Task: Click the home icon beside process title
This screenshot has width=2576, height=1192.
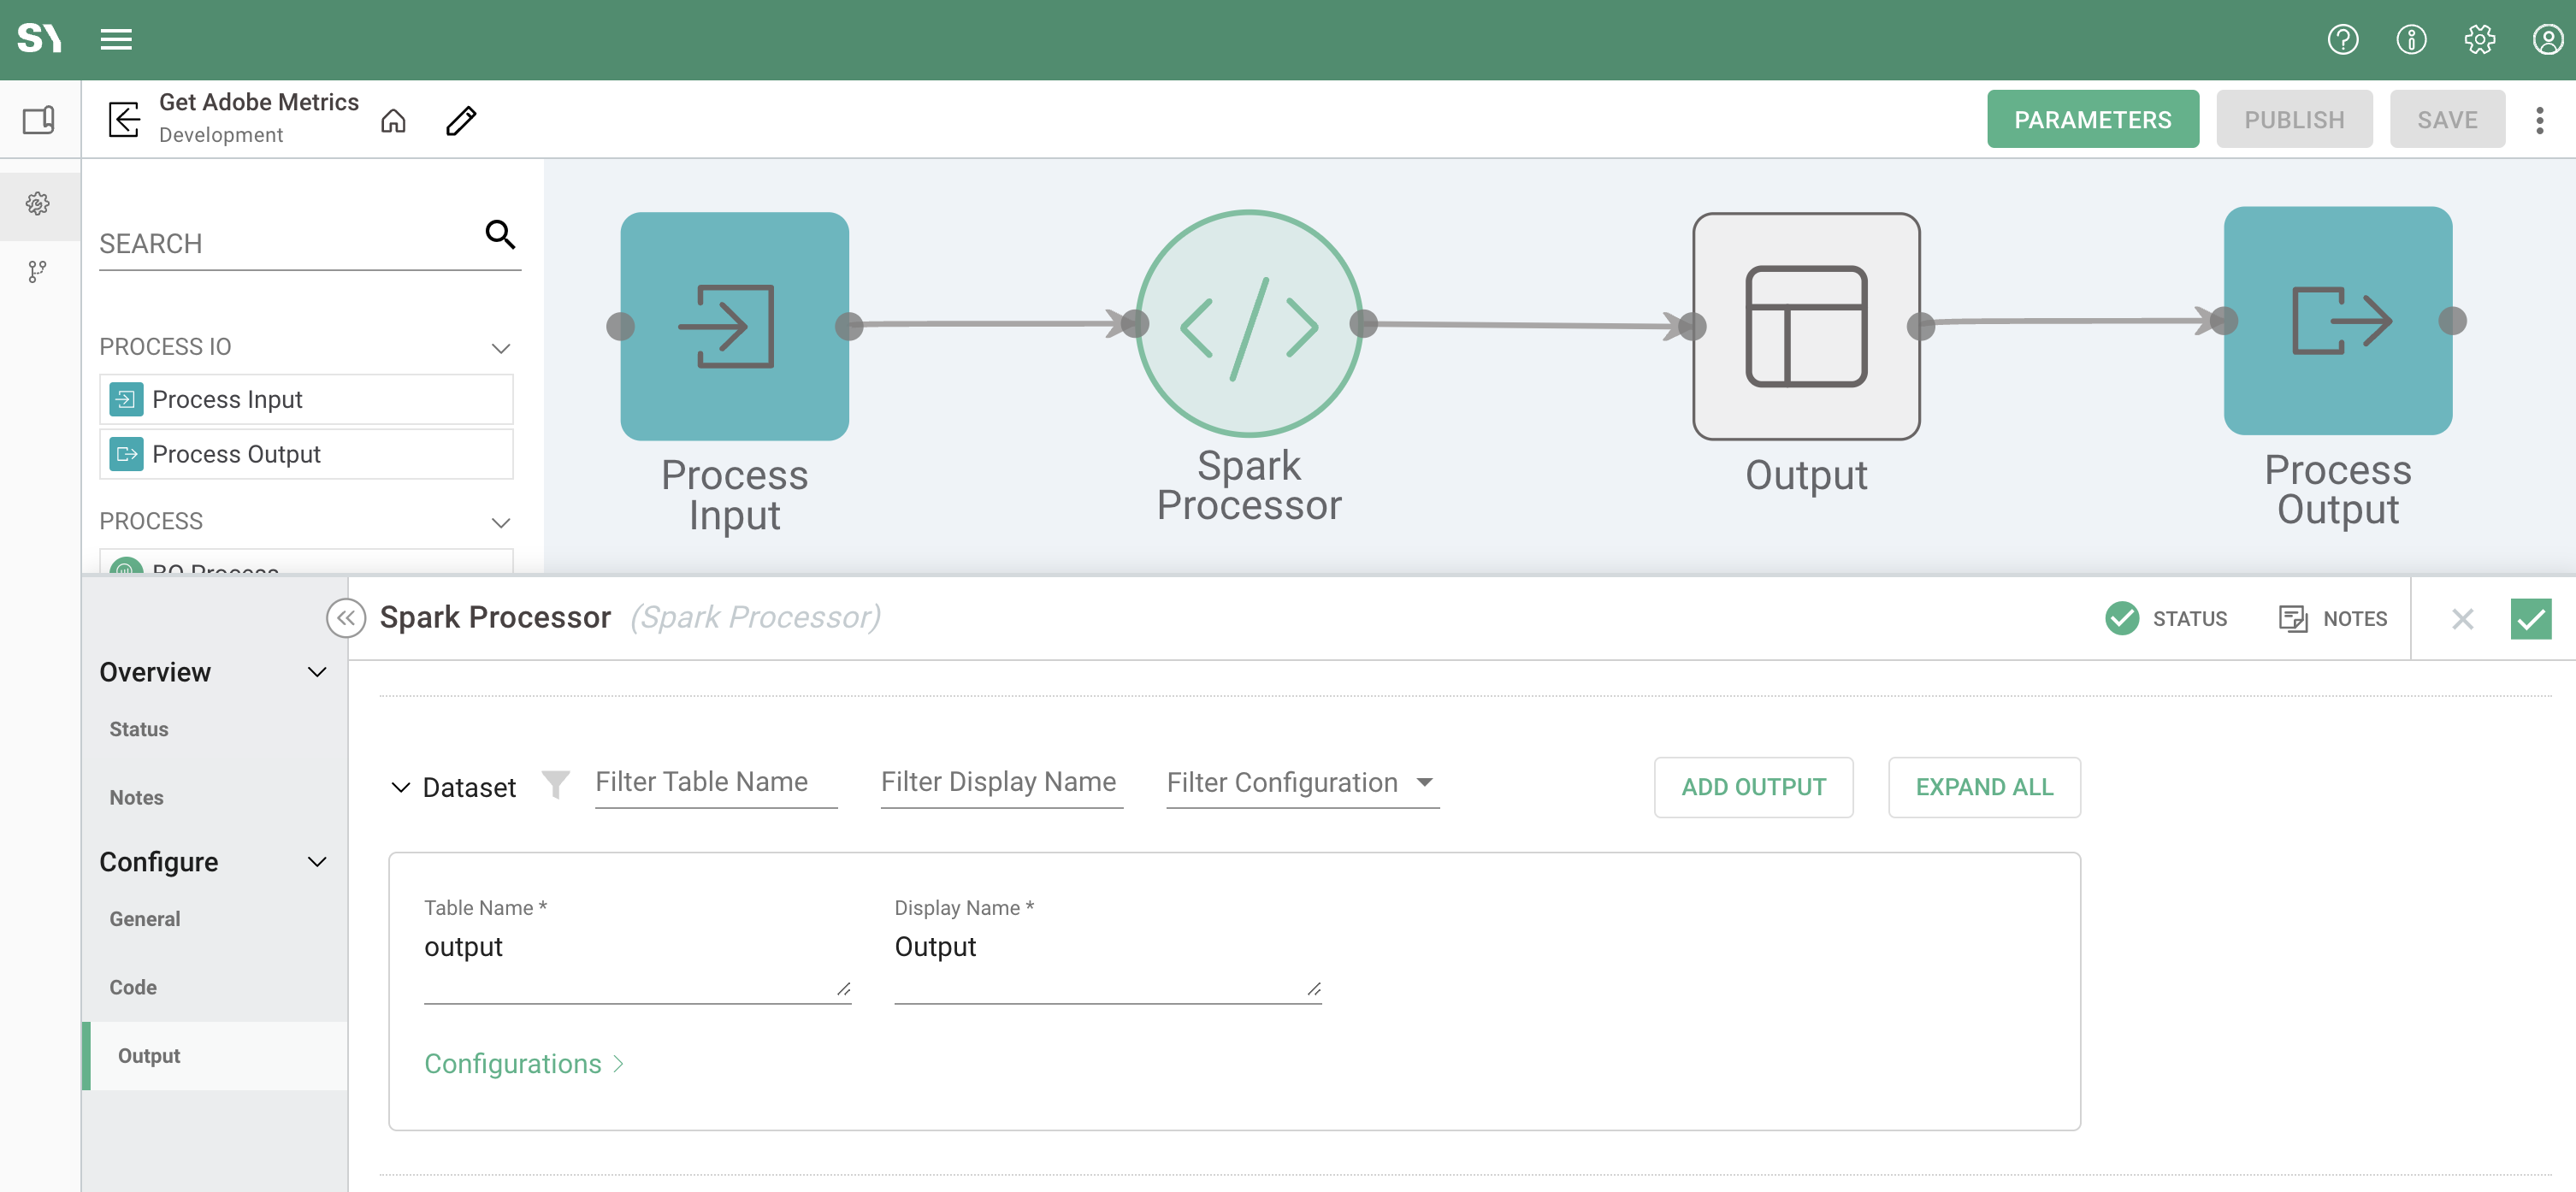Action: coord(393,121)
